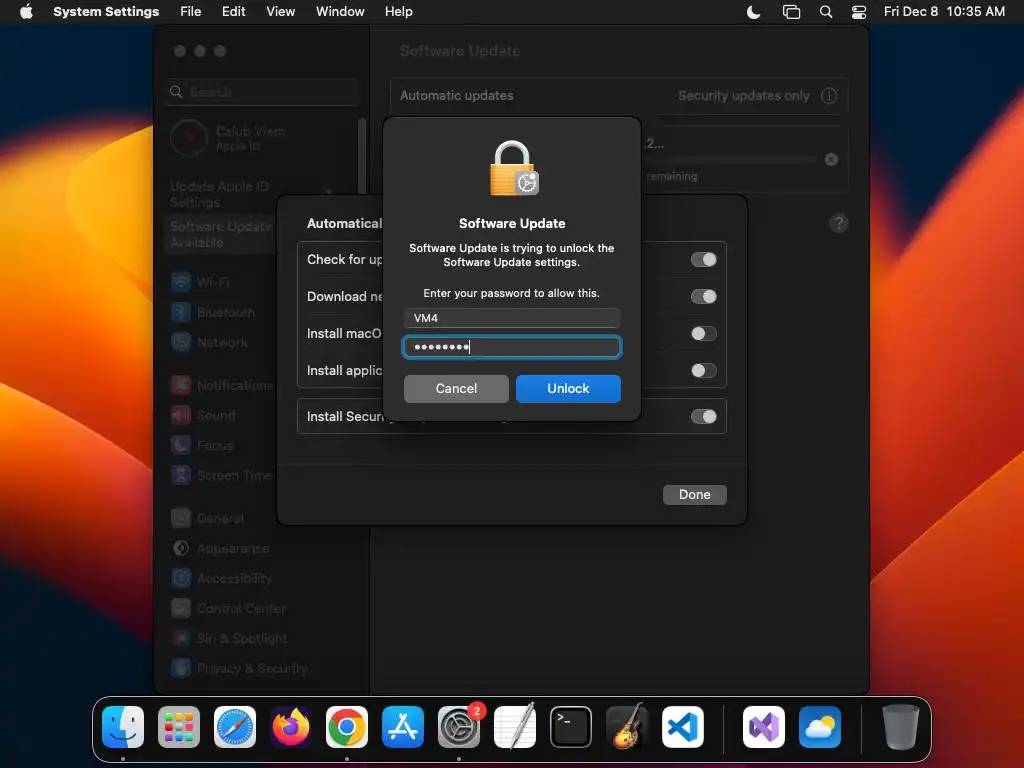Click Update Apple ID Settings in sidebar
The height and width of the screenshot is (768, 1024).
[221, 195]
